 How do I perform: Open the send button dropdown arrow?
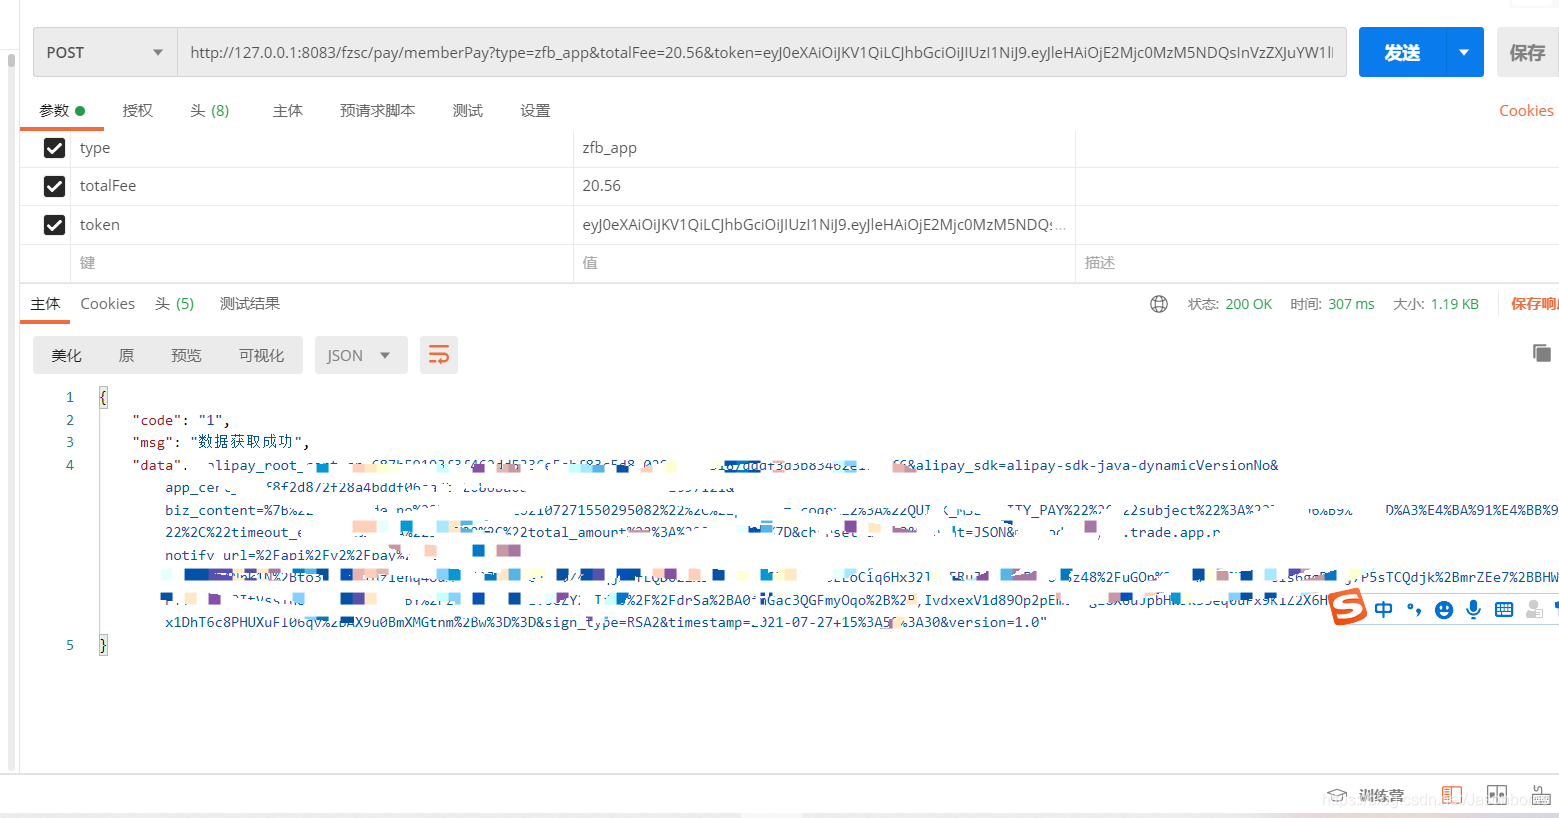1464,52
